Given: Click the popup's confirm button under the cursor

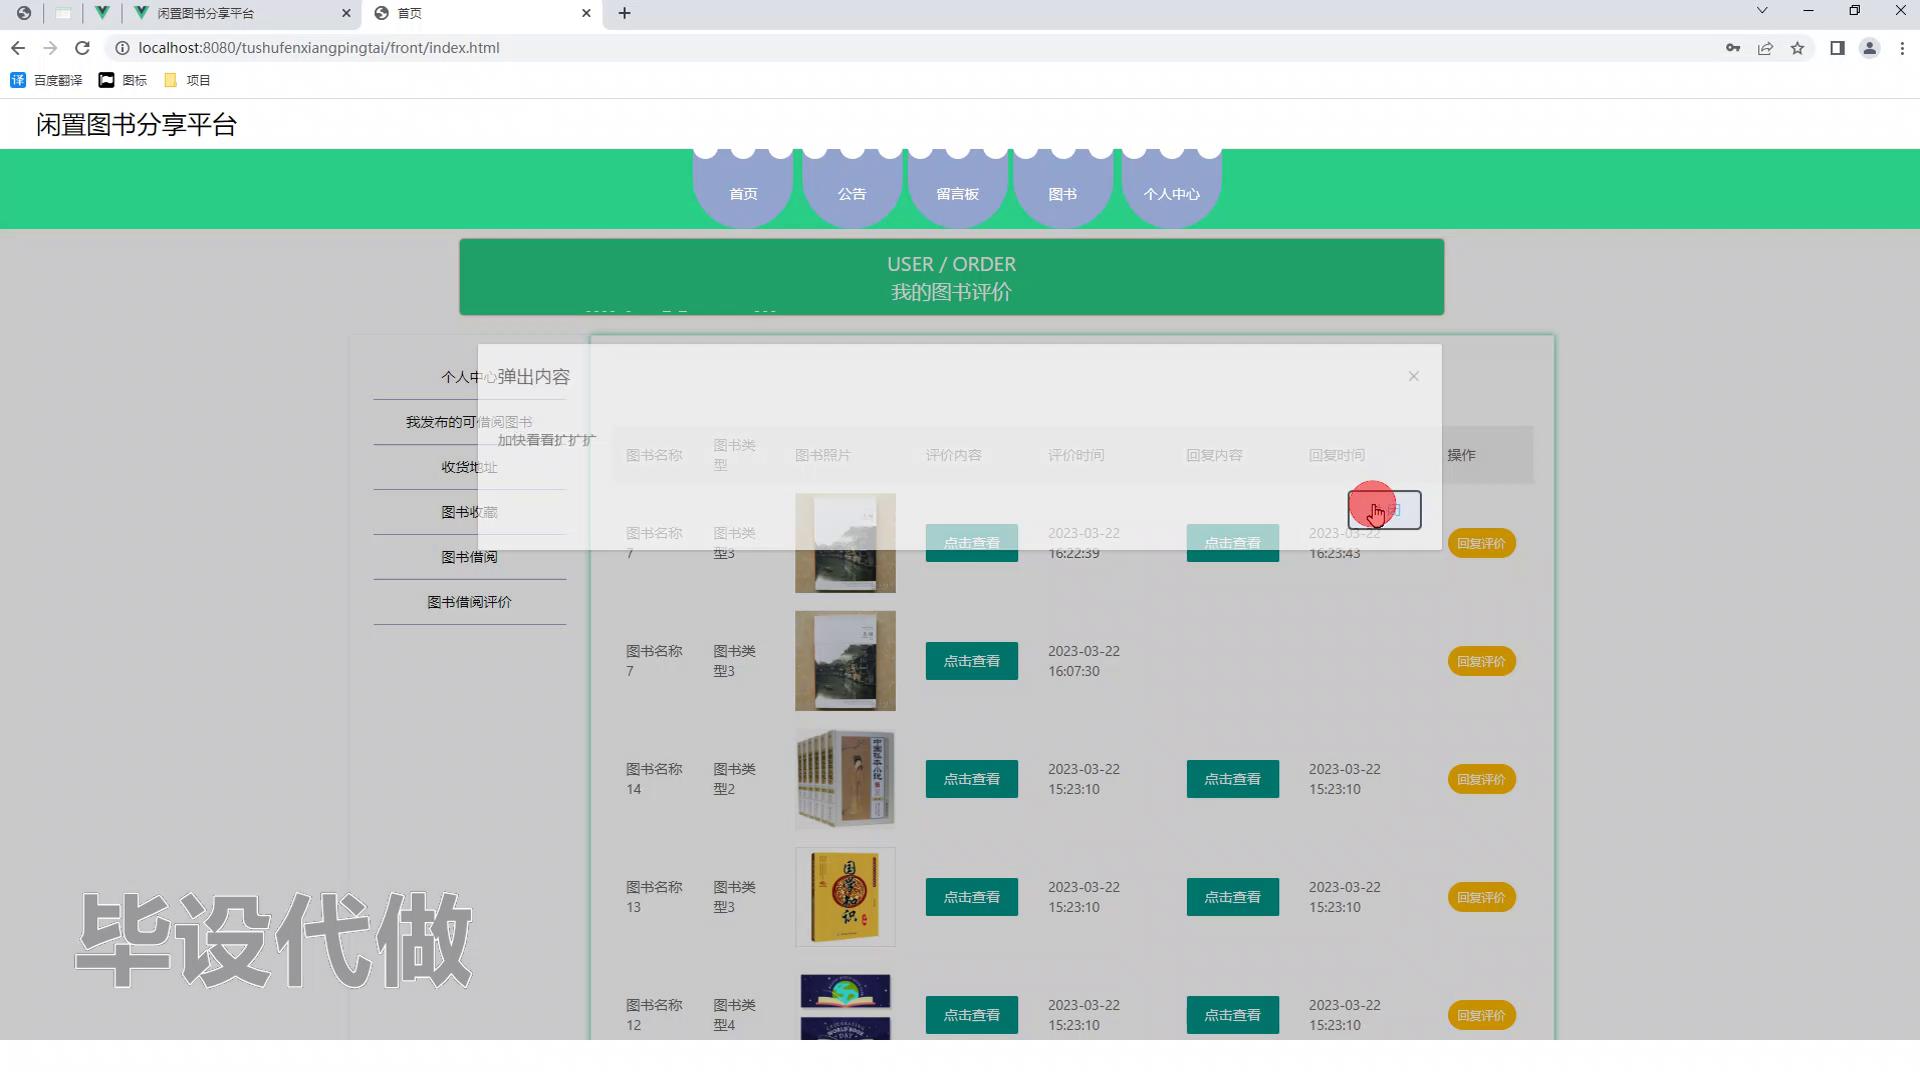Looking at the screenshot, I should pyautogui.click(x=1384, y=510).
